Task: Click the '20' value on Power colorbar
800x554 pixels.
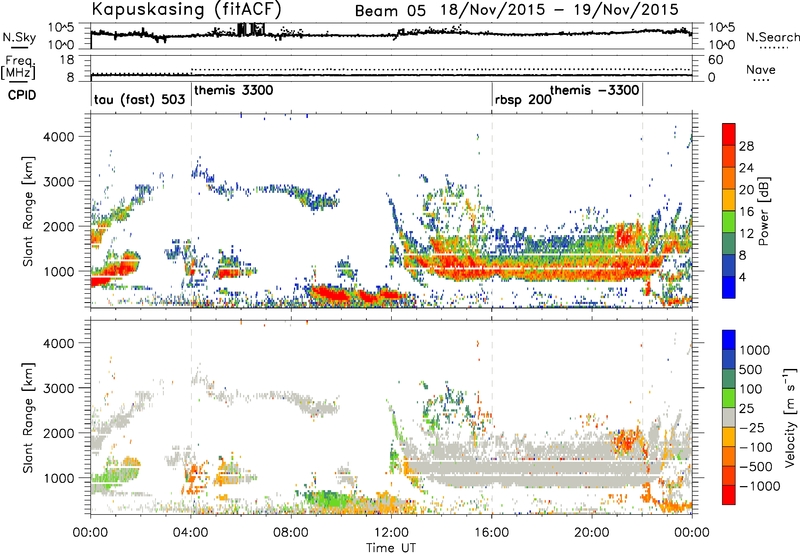Action: pos(746,190)
